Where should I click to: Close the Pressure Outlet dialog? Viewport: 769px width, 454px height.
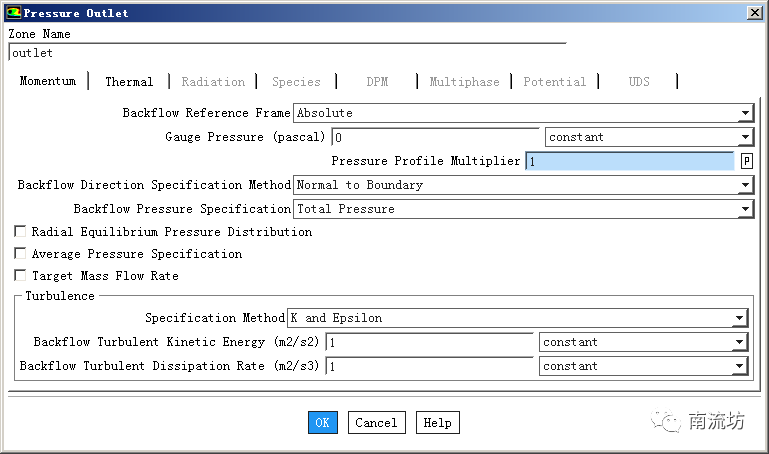pyautogui.click(x=754, y=13)
